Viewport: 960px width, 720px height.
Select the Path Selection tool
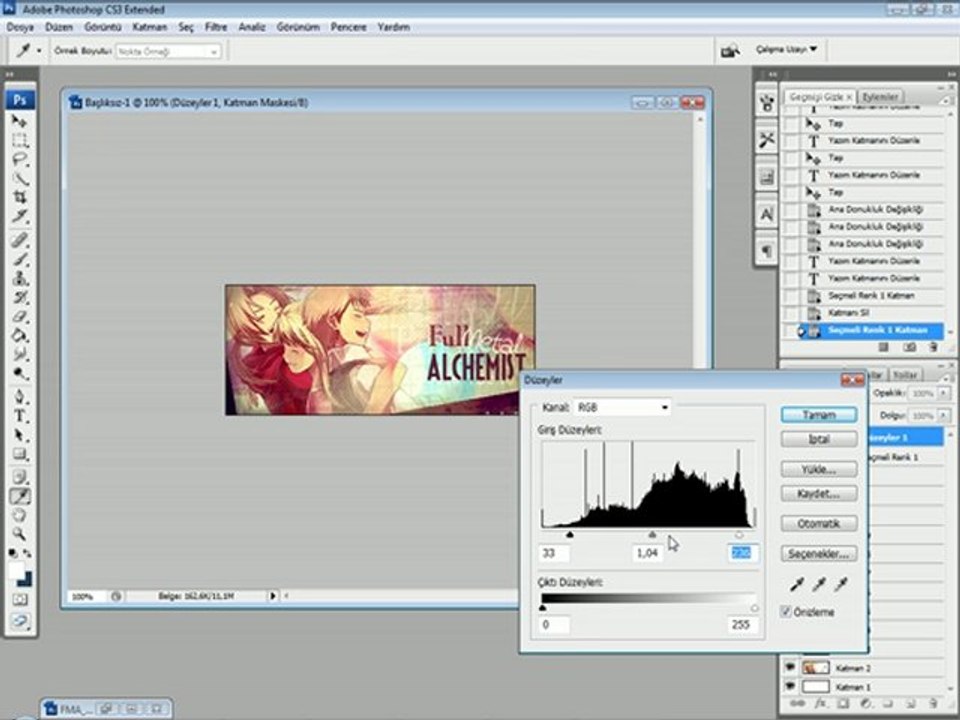coord(20,435)
